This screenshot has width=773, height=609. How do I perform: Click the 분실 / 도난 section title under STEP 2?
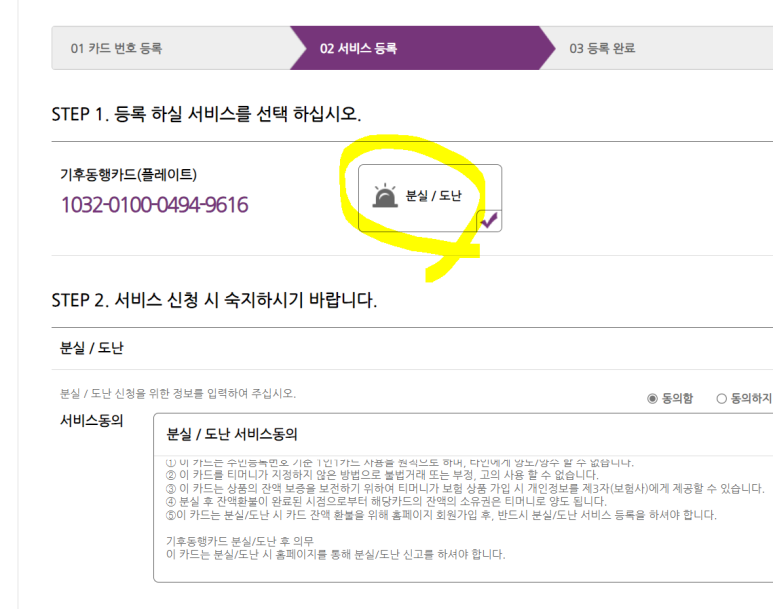[92, 348]
